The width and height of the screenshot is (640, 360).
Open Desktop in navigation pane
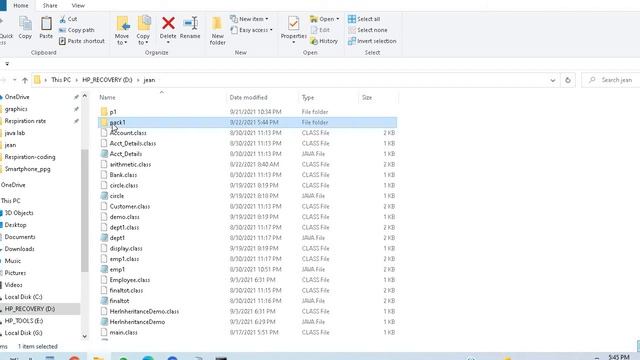click(16, 225)
